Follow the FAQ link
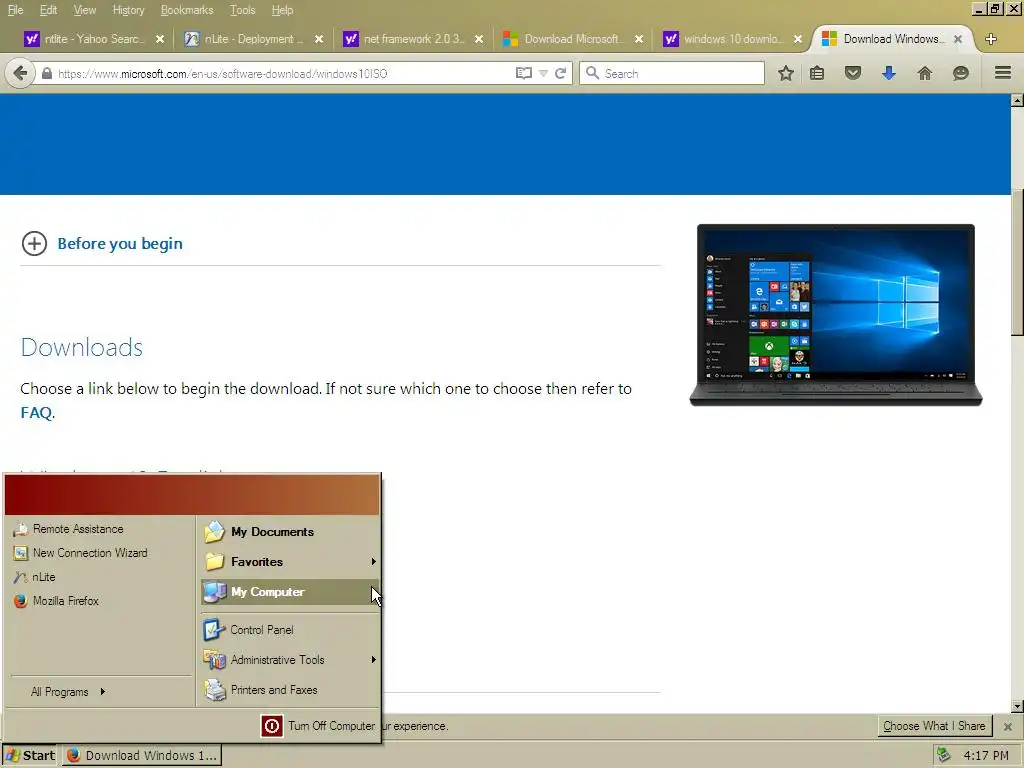The height and width of the screenshot is (768, 1024). click(36, 413)
